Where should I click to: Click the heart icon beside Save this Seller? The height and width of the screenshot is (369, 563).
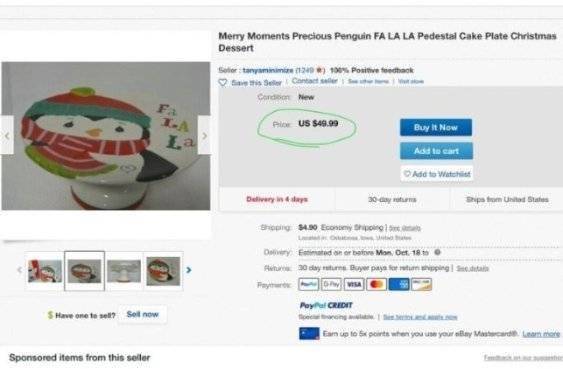(223, 83)
